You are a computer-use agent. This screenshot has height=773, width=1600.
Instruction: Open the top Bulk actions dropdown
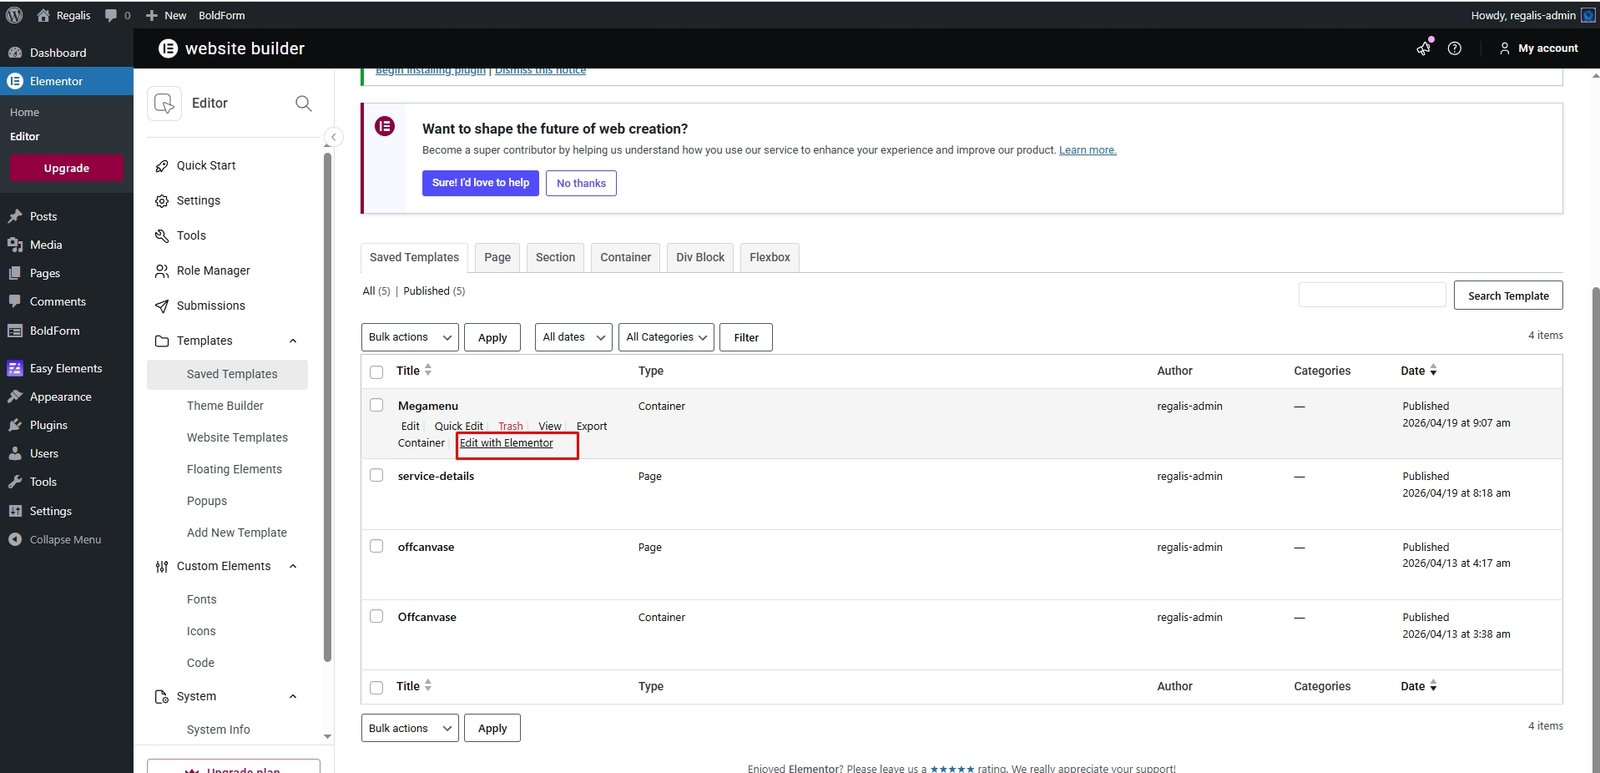409,338
